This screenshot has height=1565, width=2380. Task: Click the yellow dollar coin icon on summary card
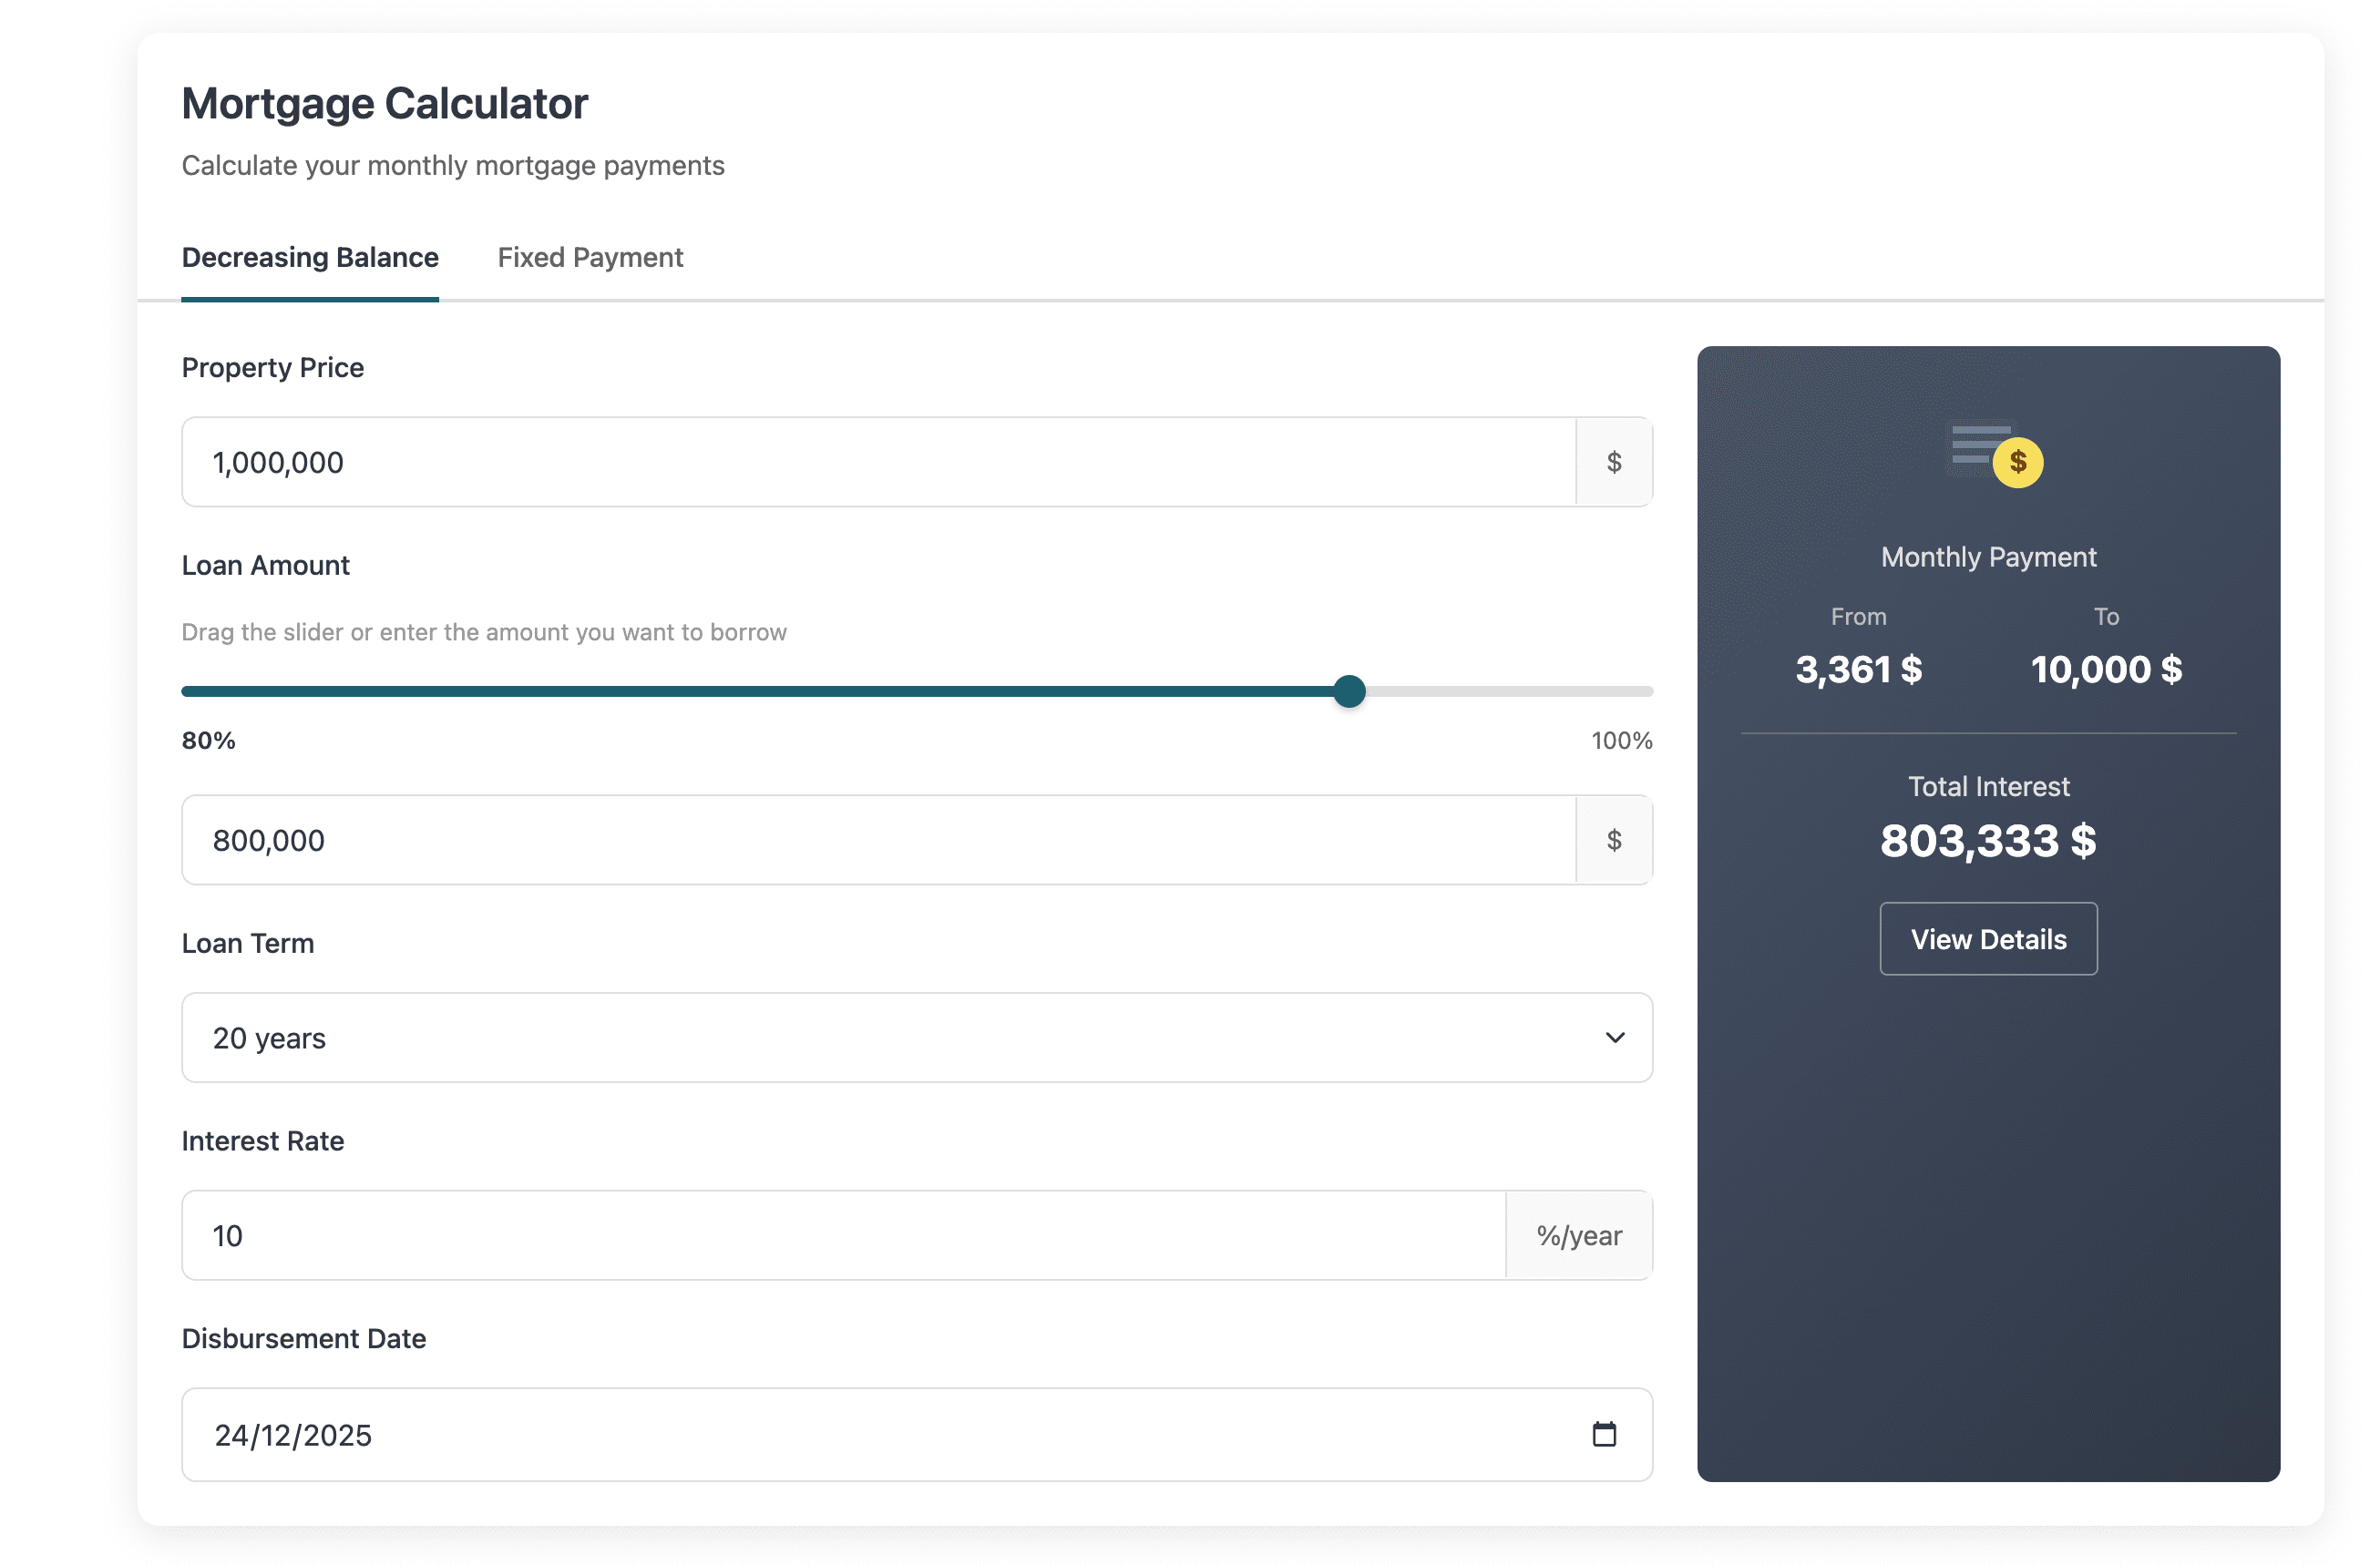2017,461
